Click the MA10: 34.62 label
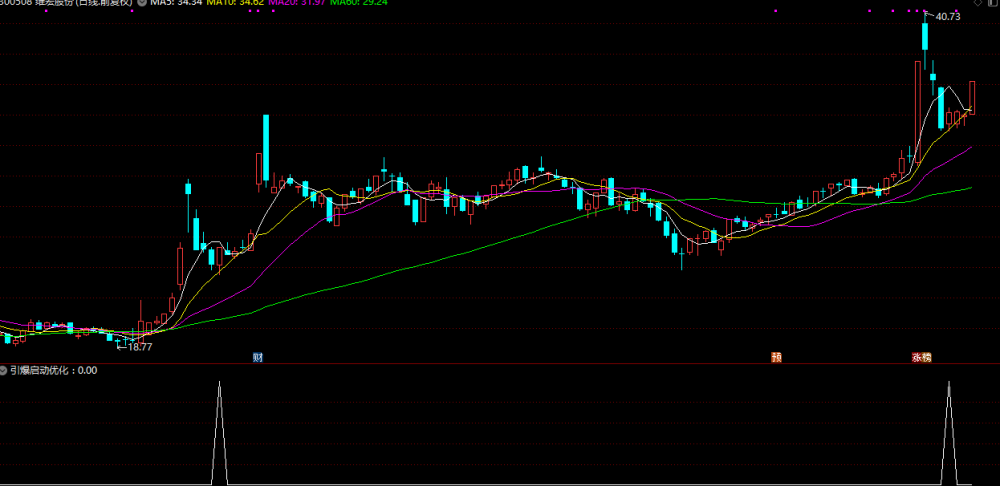Image resolution: width=1000 pixels, height=486 pixels. [x=235, y=3]
